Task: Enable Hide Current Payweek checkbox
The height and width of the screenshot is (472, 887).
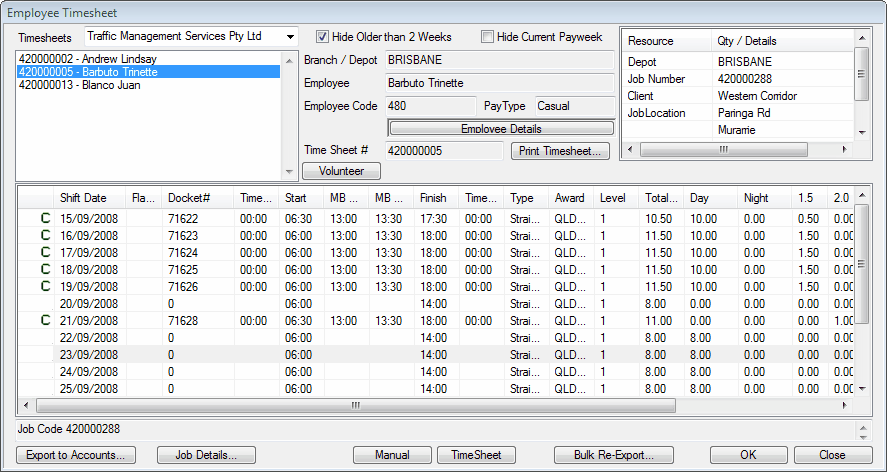Action: coord(487,37)
